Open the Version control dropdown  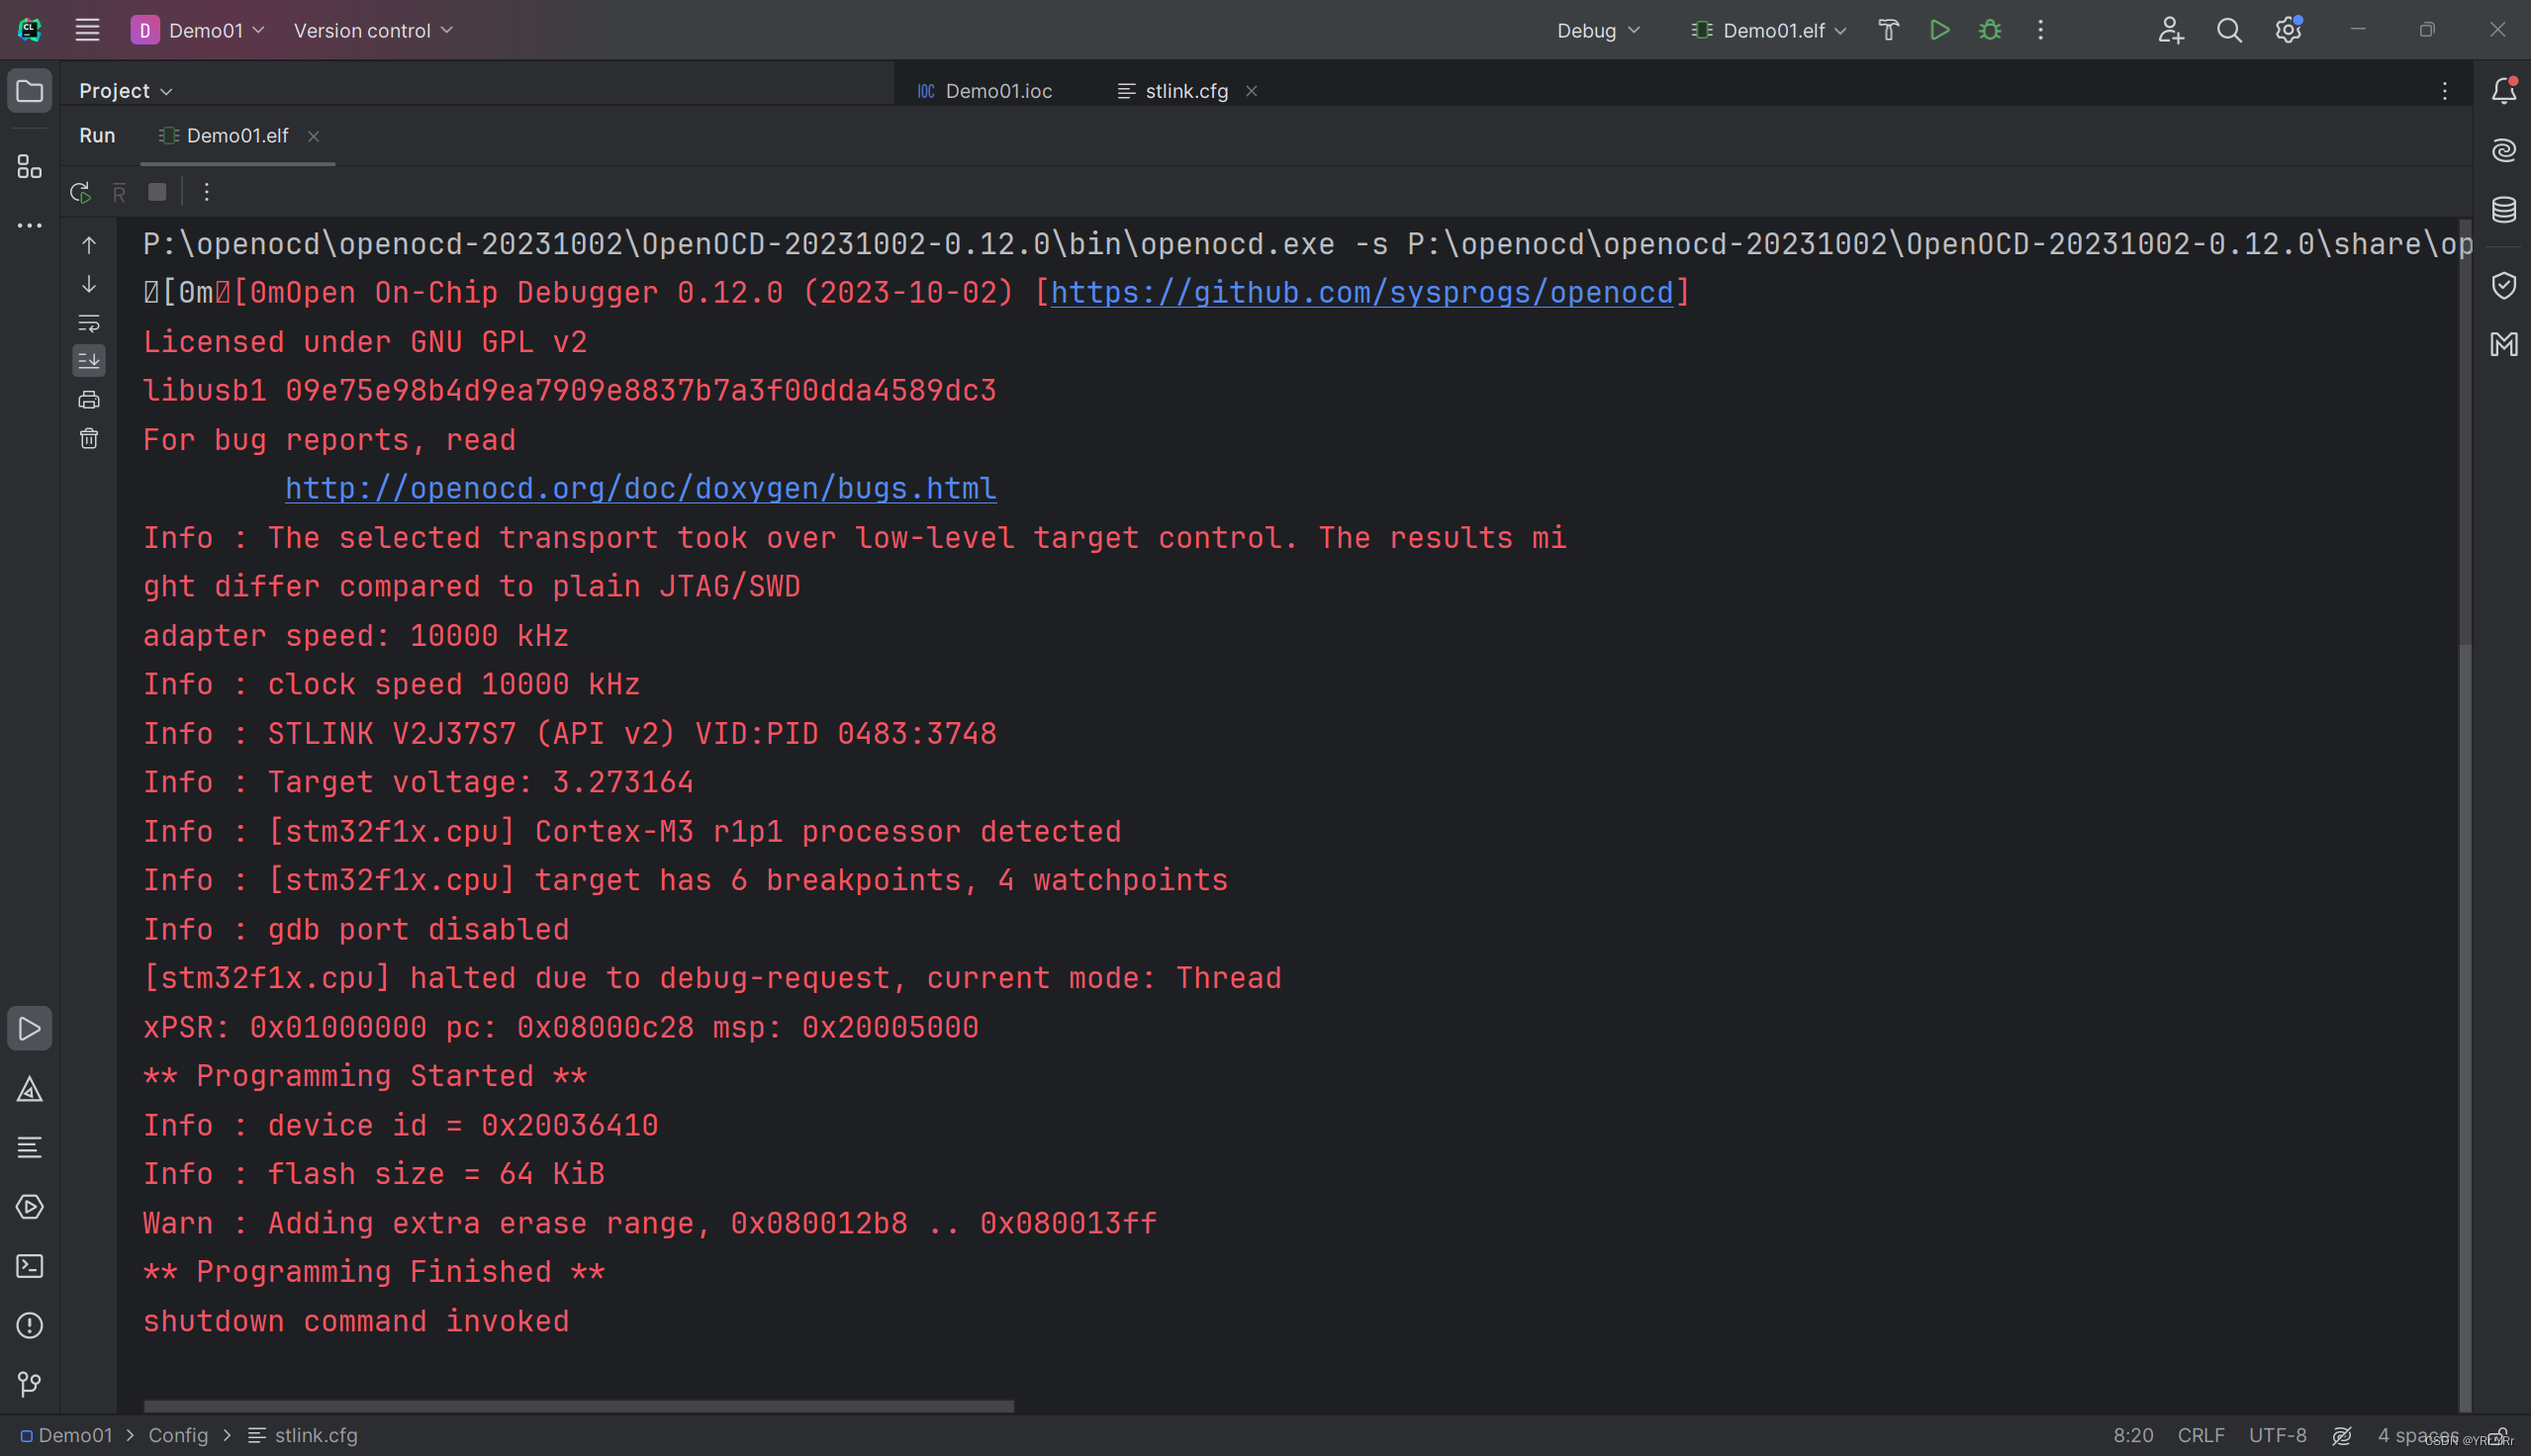click(373, 30)
